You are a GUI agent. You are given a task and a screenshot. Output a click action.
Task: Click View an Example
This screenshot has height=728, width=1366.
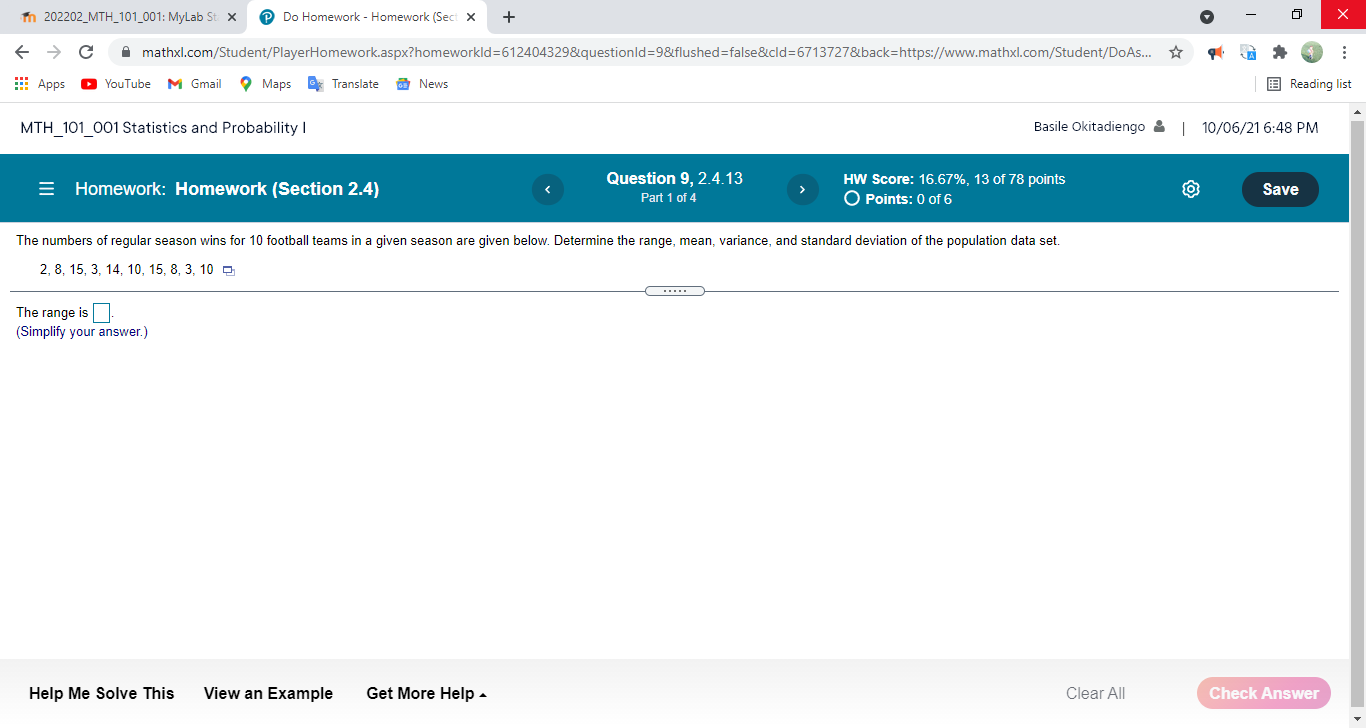268,693
